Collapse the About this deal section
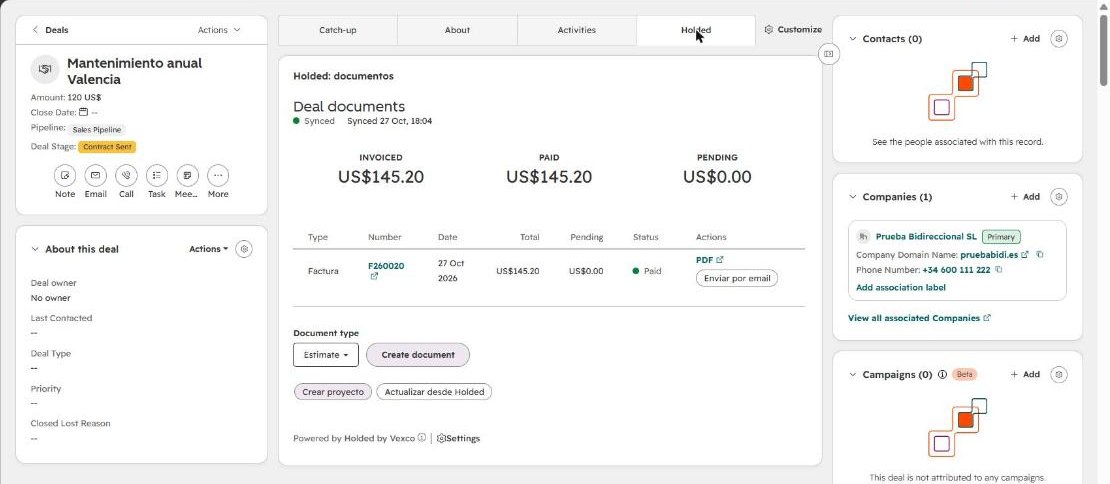Screen dimensions: 1110x484 (x=35, y=249)
